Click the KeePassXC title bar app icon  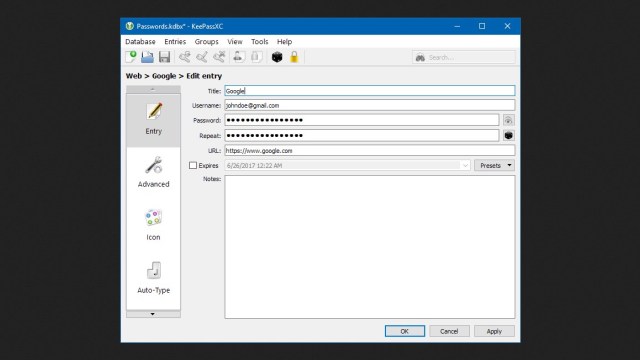130,26
